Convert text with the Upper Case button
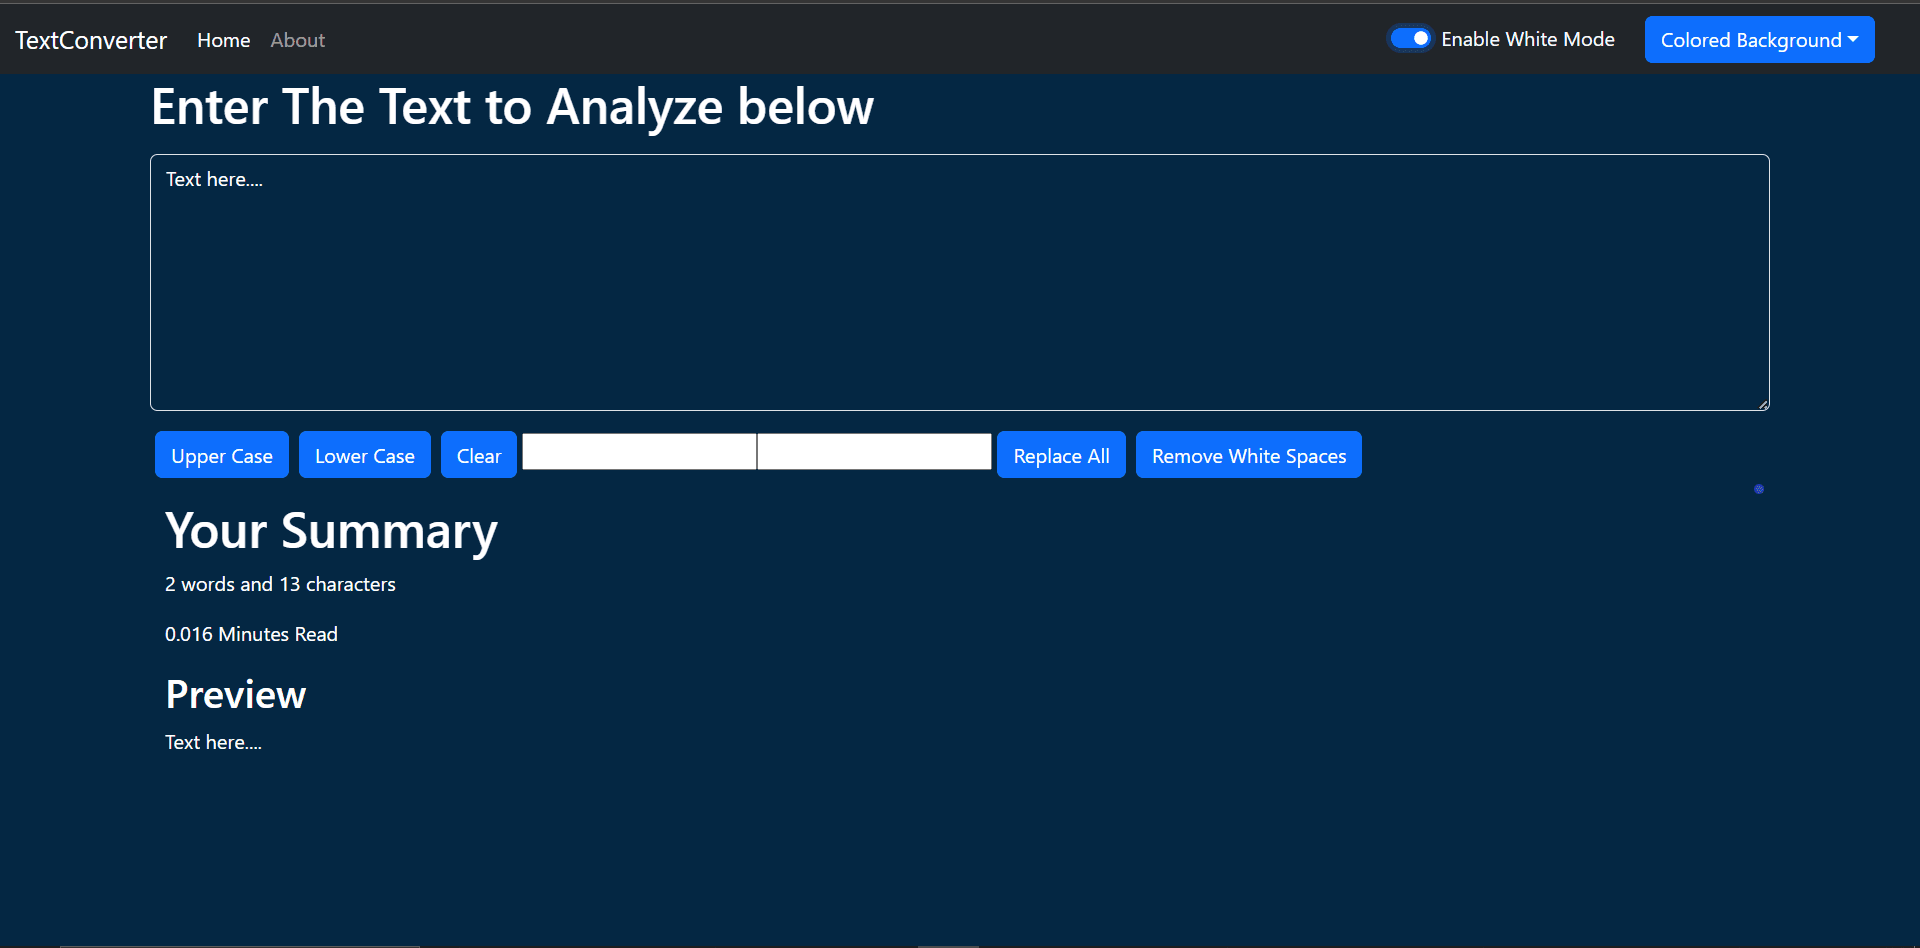This screenshot has height=948, width=1920. pos(221,455)
